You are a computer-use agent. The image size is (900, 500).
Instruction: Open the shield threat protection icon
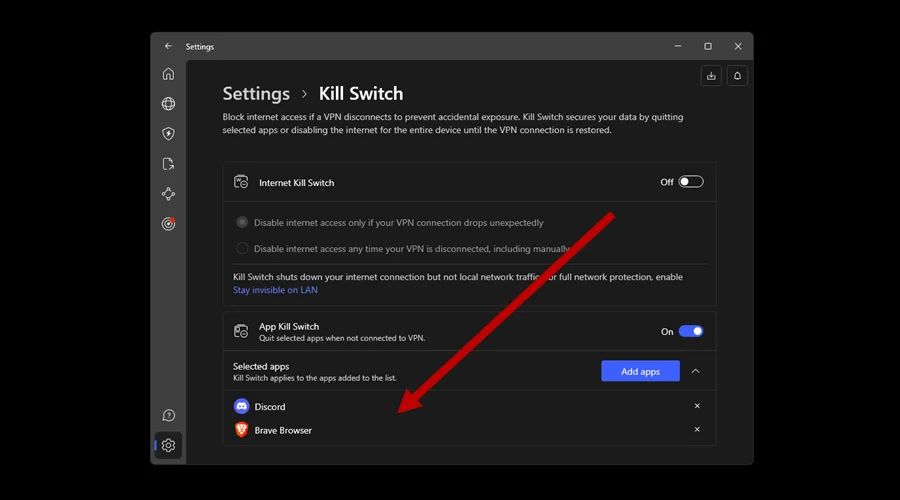pyautogui.click(x=168, y=134)
